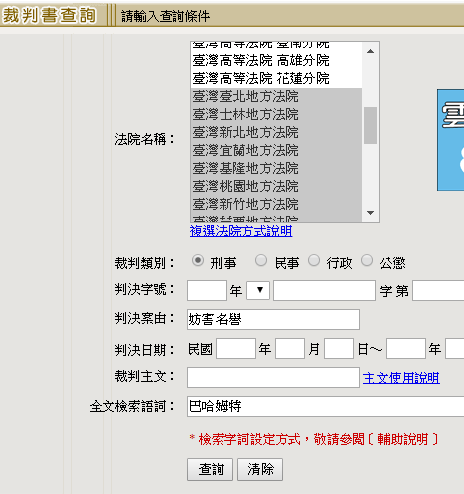Viewport: 464px width, 494px height.
Task: Select 臺灣高等法院 花蓮分院 in the list
Action: pos(276,79)
